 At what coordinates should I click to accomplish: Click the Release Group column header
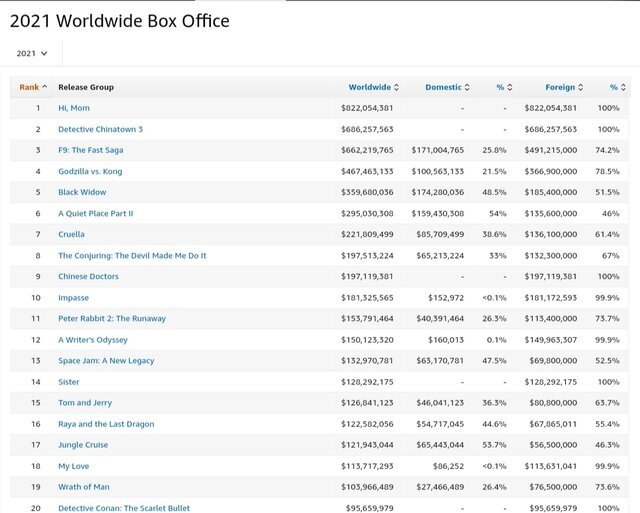click(86, 87)
